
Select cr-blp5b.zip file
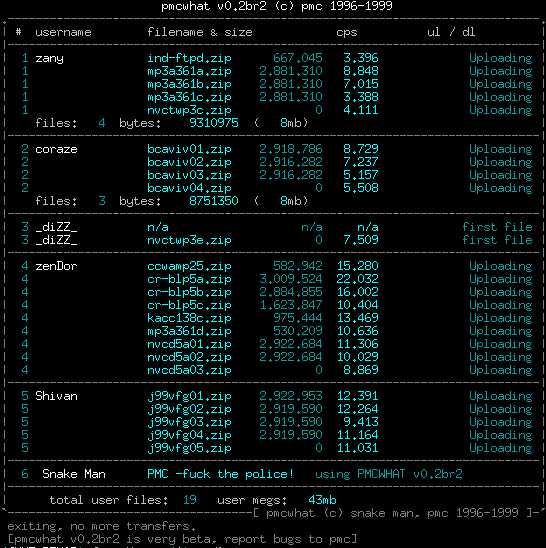pyautogui.click(x=189, y=292)
